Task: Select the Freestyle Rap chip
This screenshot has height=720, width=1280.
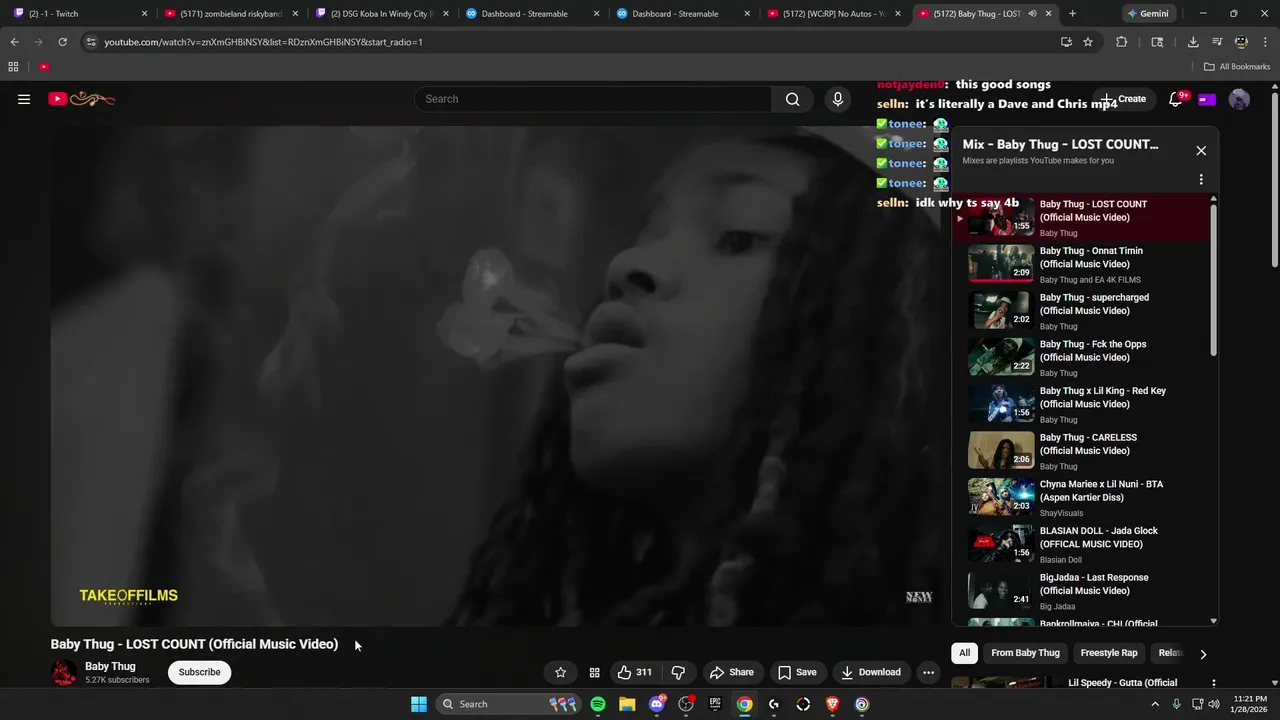Action: [1109, 653]
